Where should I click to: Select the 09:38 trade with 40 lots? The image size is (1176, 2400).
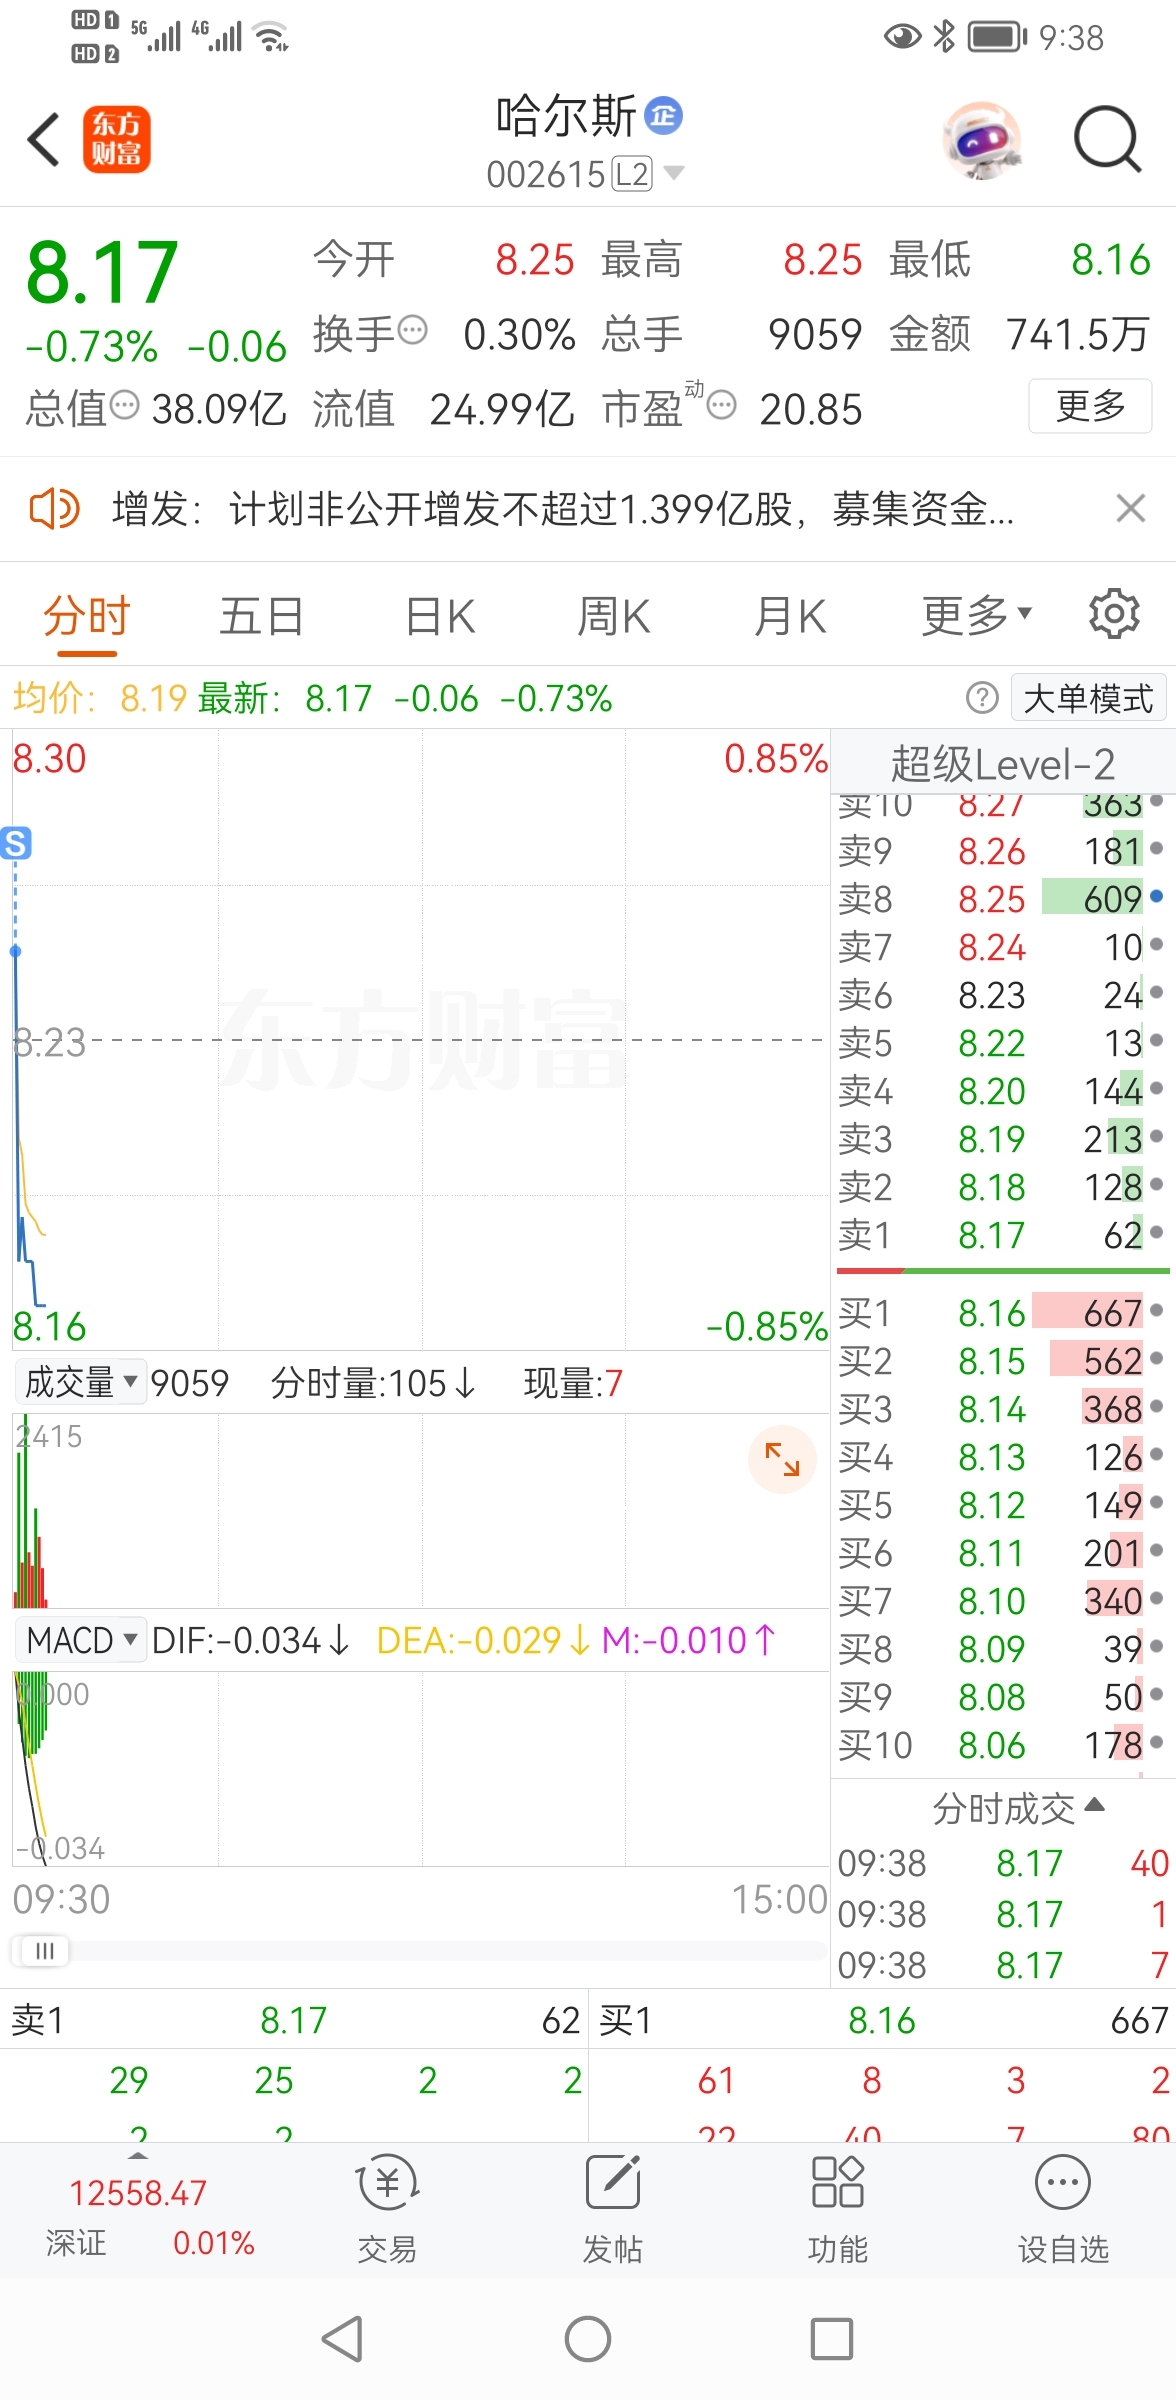[1003, 1863]
